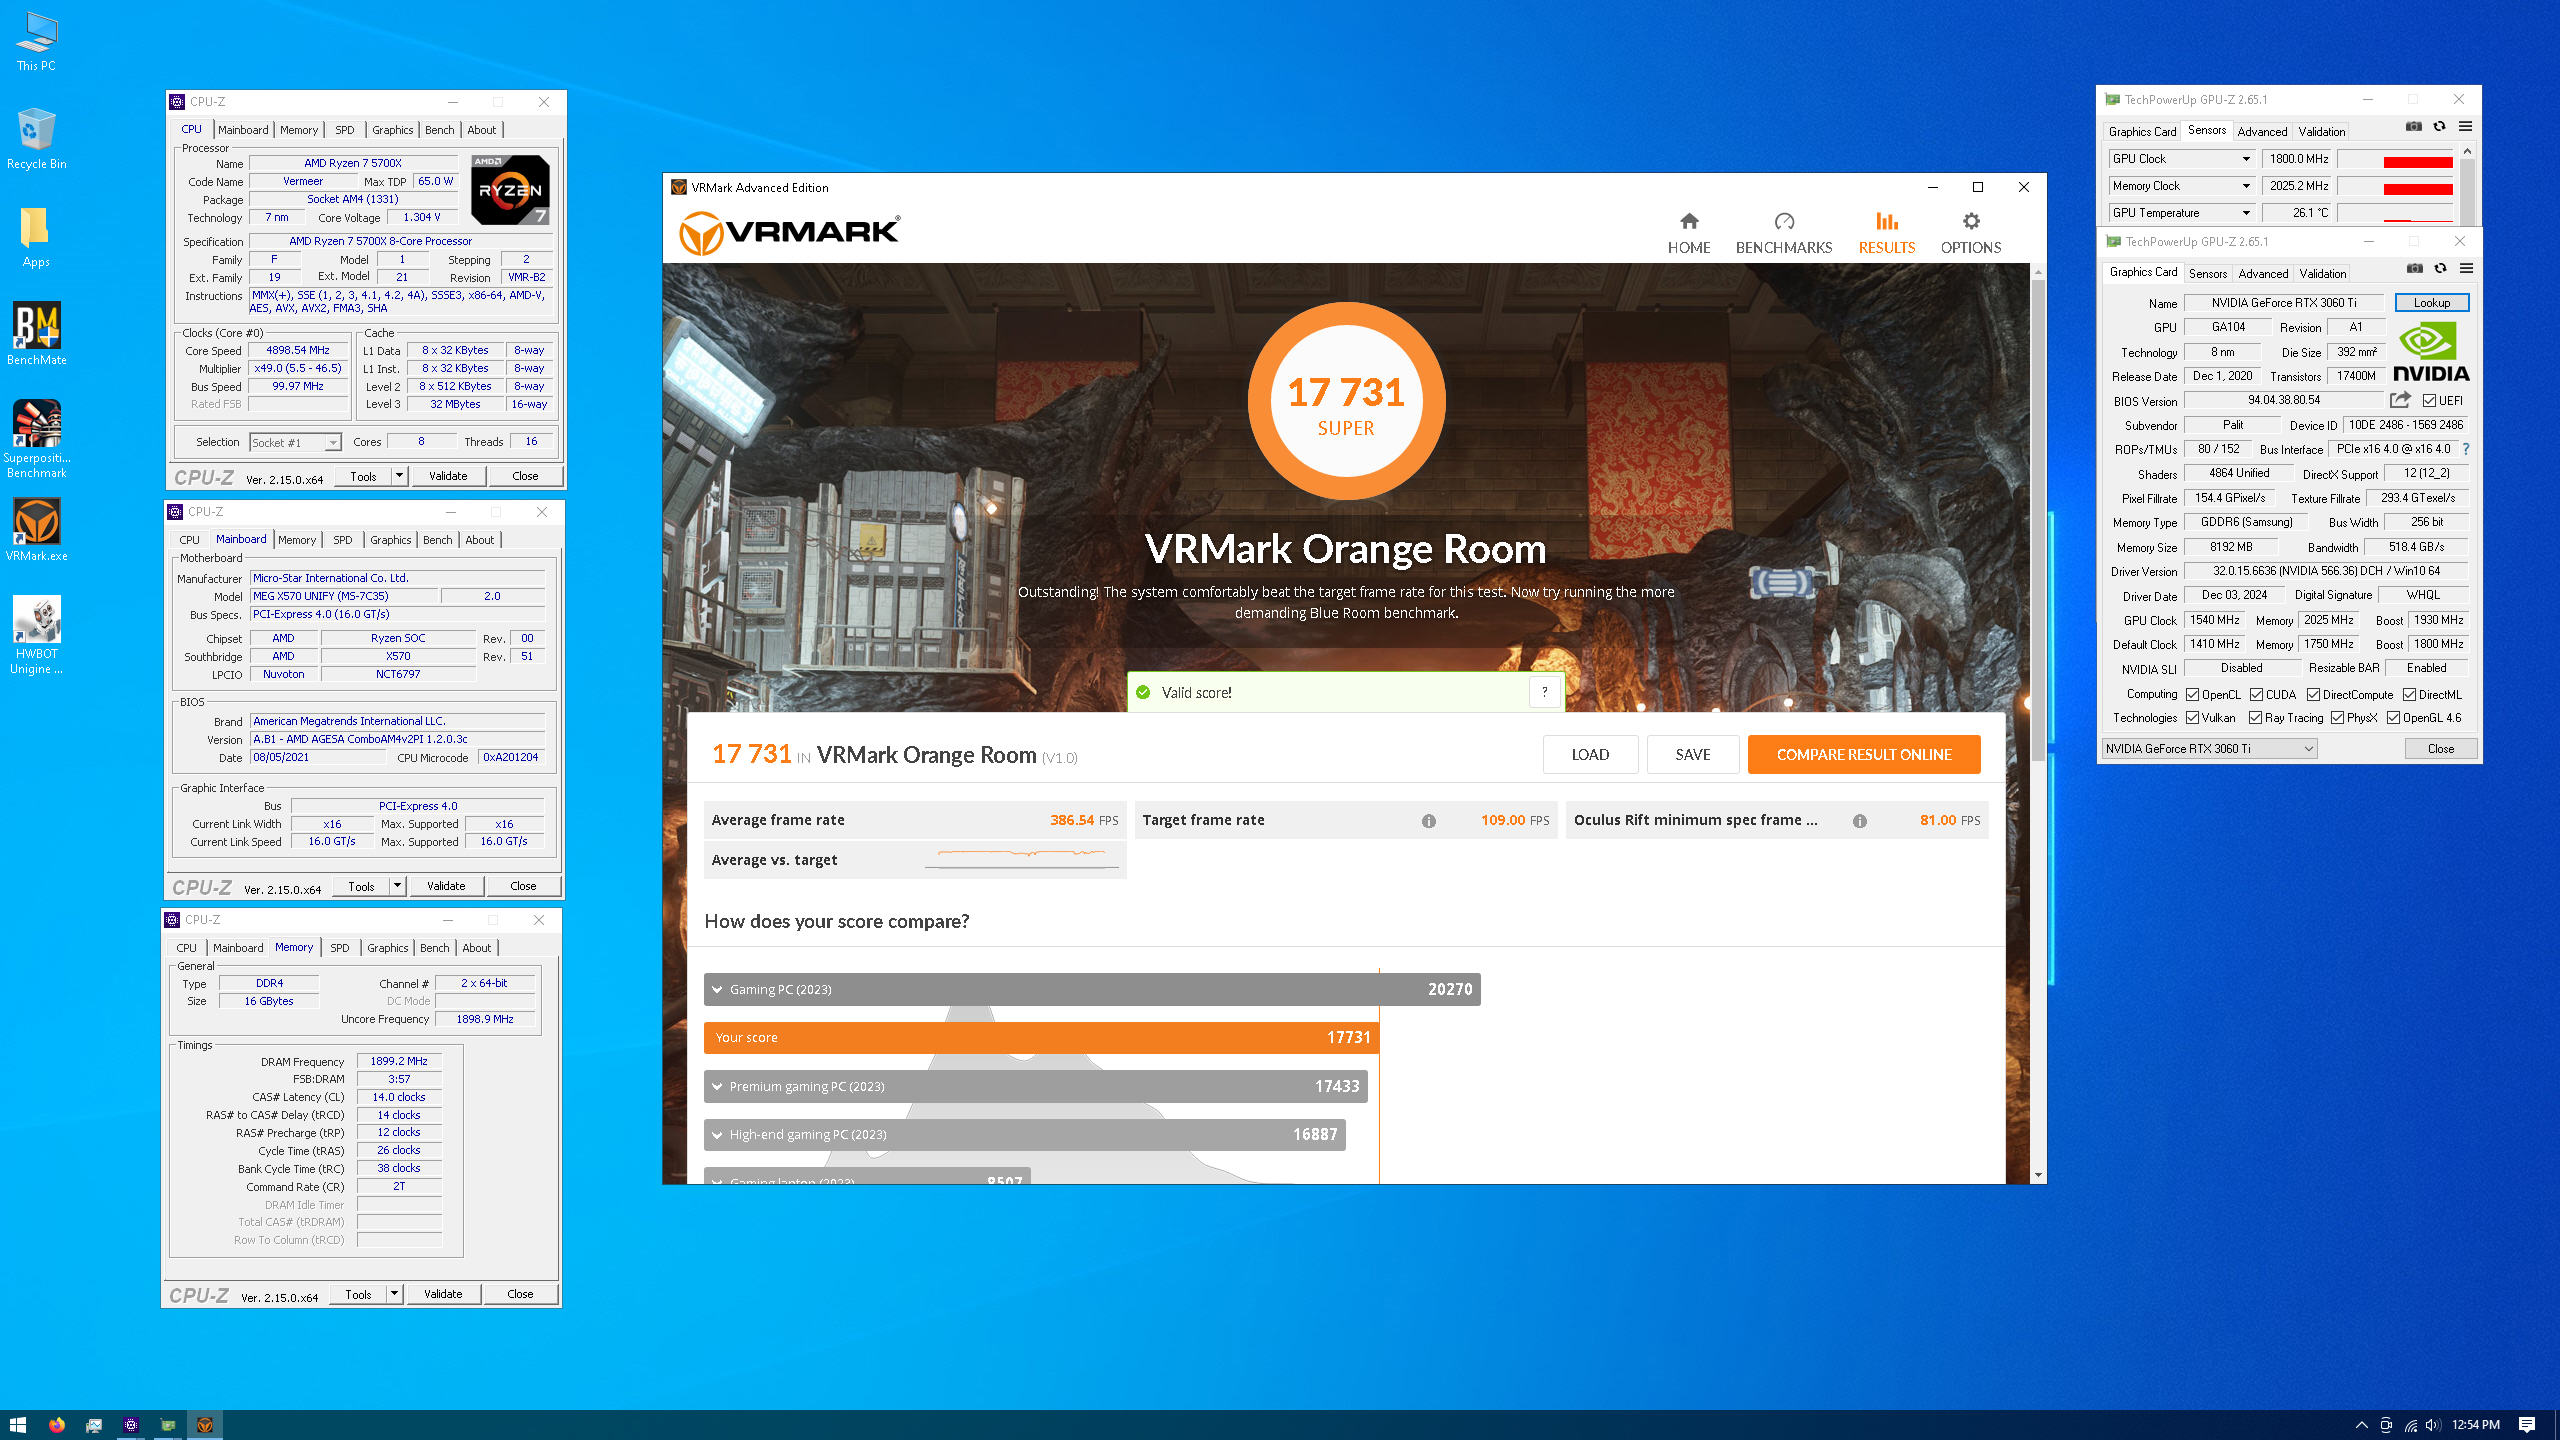
Task: Click Close button in GPU-Z Graphics Card window
Action: tap(2440, 749)
